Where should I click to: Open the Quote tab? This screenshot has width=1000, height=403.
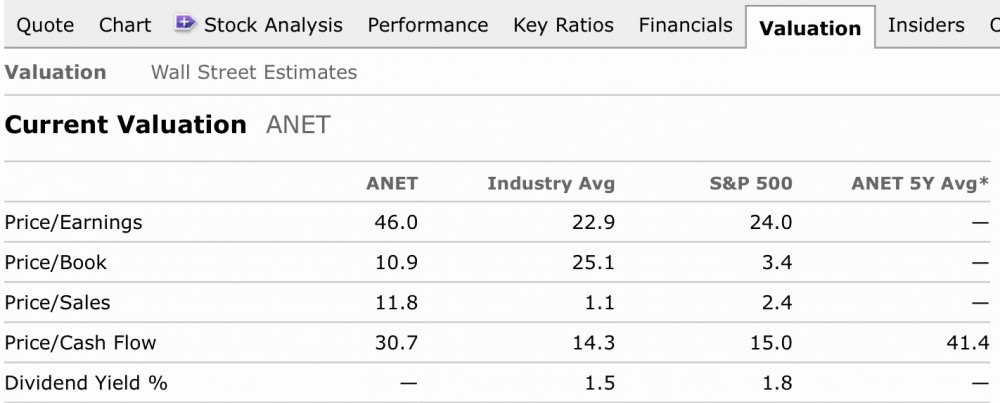pyautogui.click(x=45, y=25)
